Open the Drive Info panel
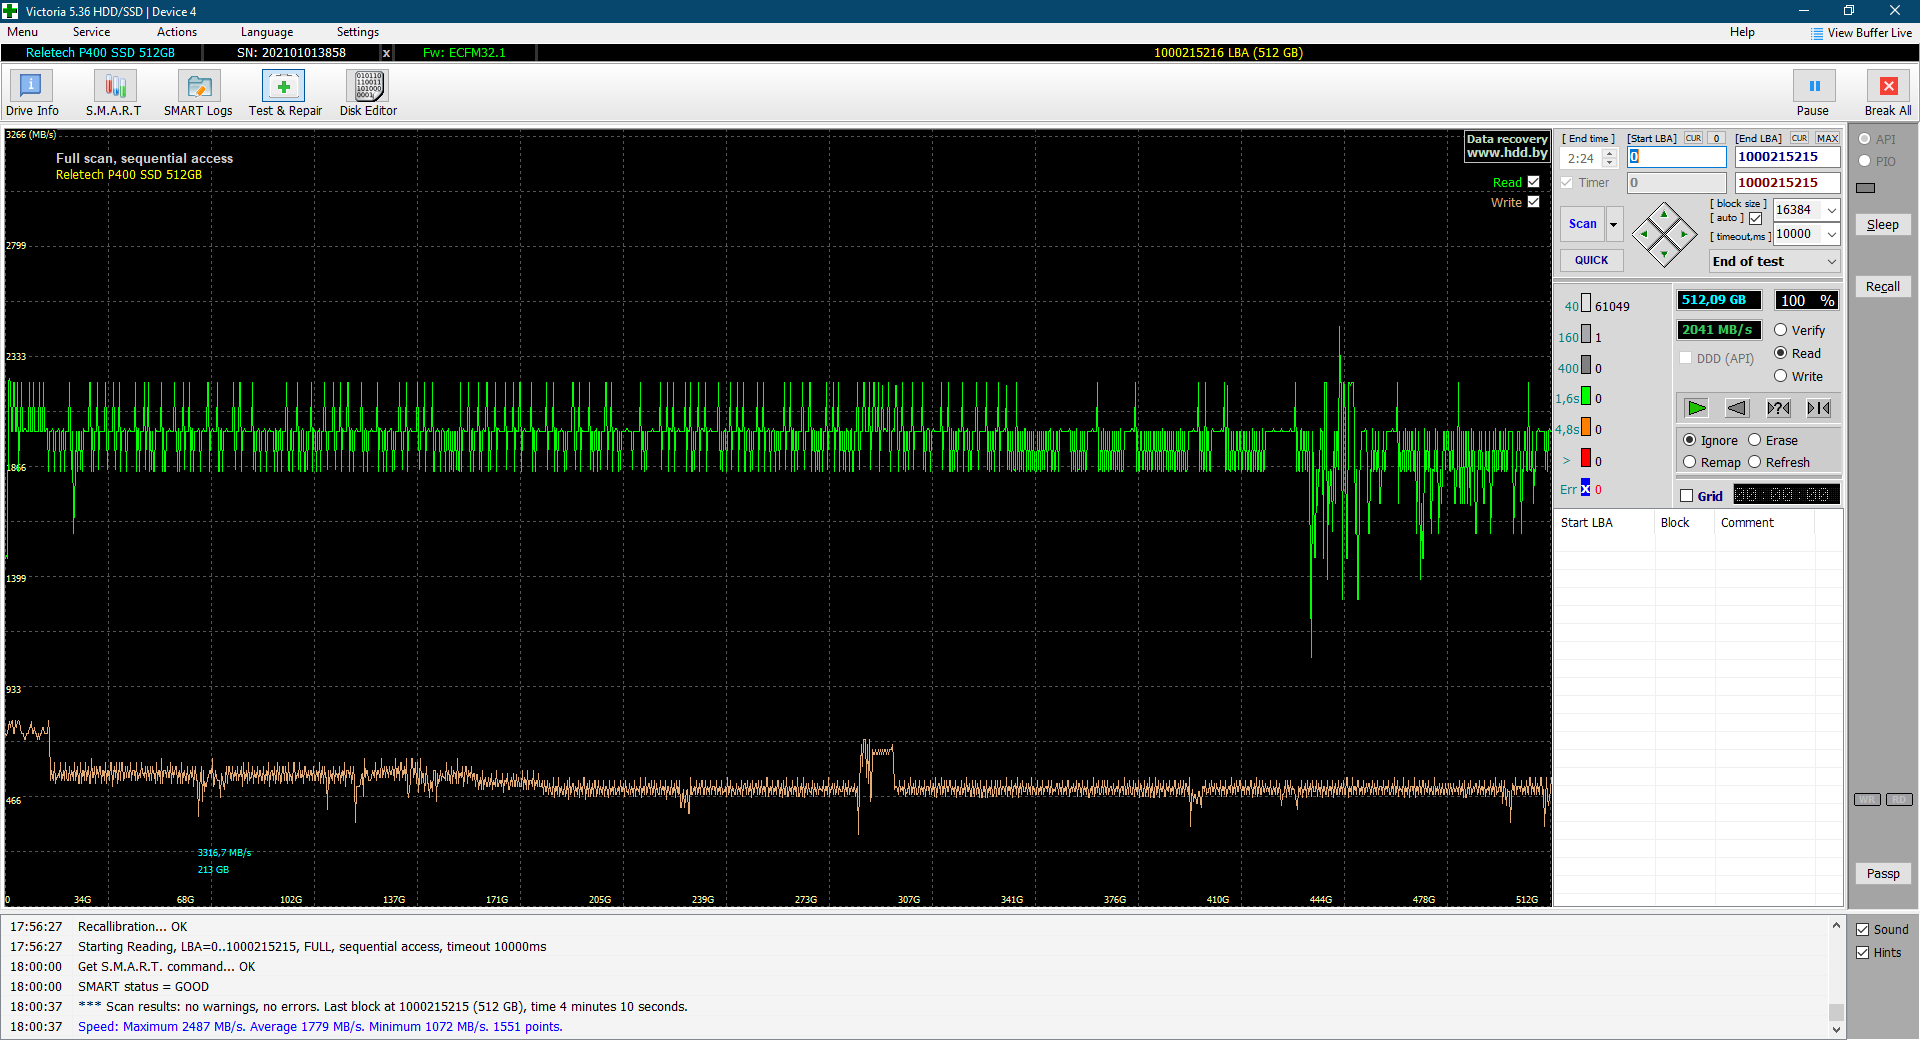 (32, 93)
